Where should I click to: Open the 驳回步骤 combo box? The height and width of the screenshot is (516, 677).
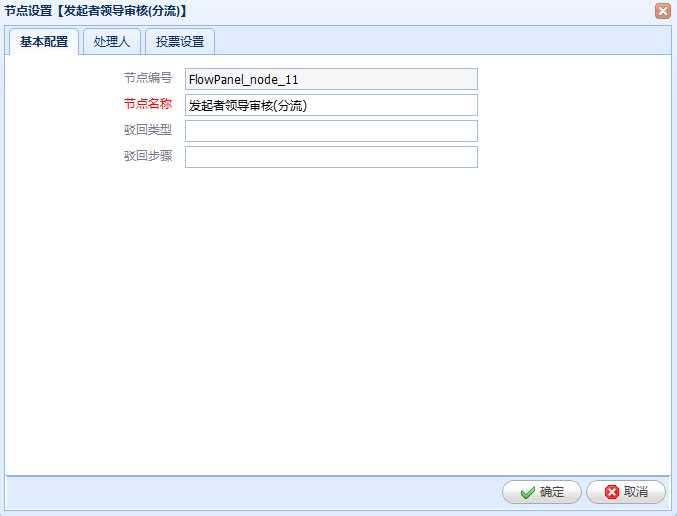pyautogui.click(x=331, y=157)
